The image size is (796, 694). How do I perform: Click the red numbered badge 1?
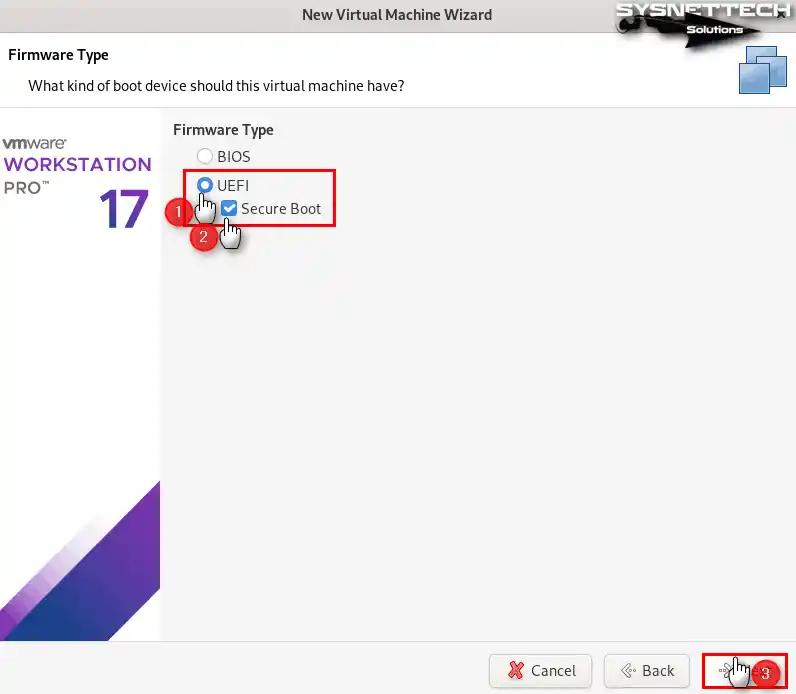tap(176, 212)
